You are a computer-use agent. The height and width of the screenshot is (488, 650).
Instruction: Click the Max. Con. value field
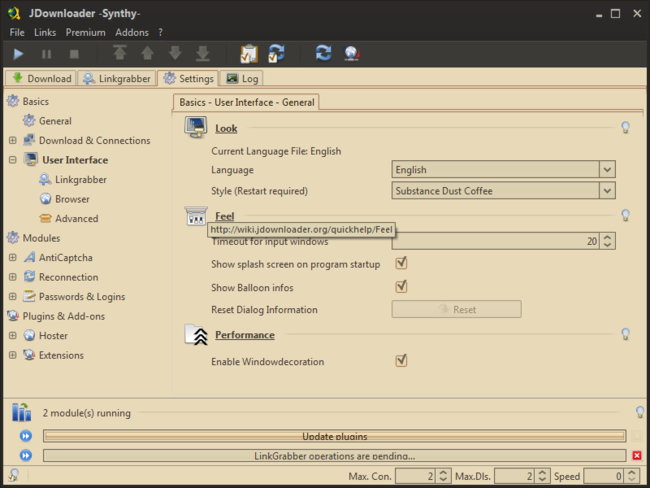[415, 476]
